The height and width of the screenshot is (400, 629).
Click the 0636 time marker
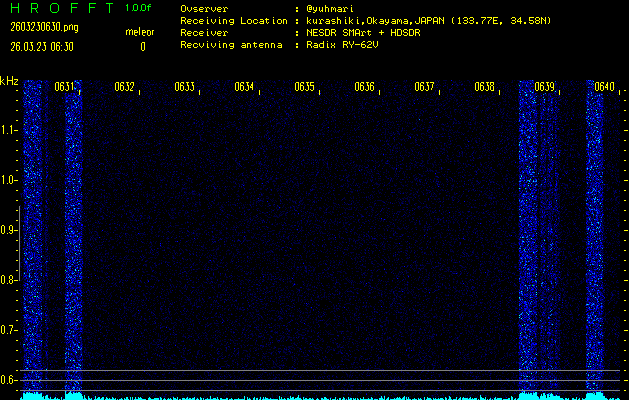point(364,87)
